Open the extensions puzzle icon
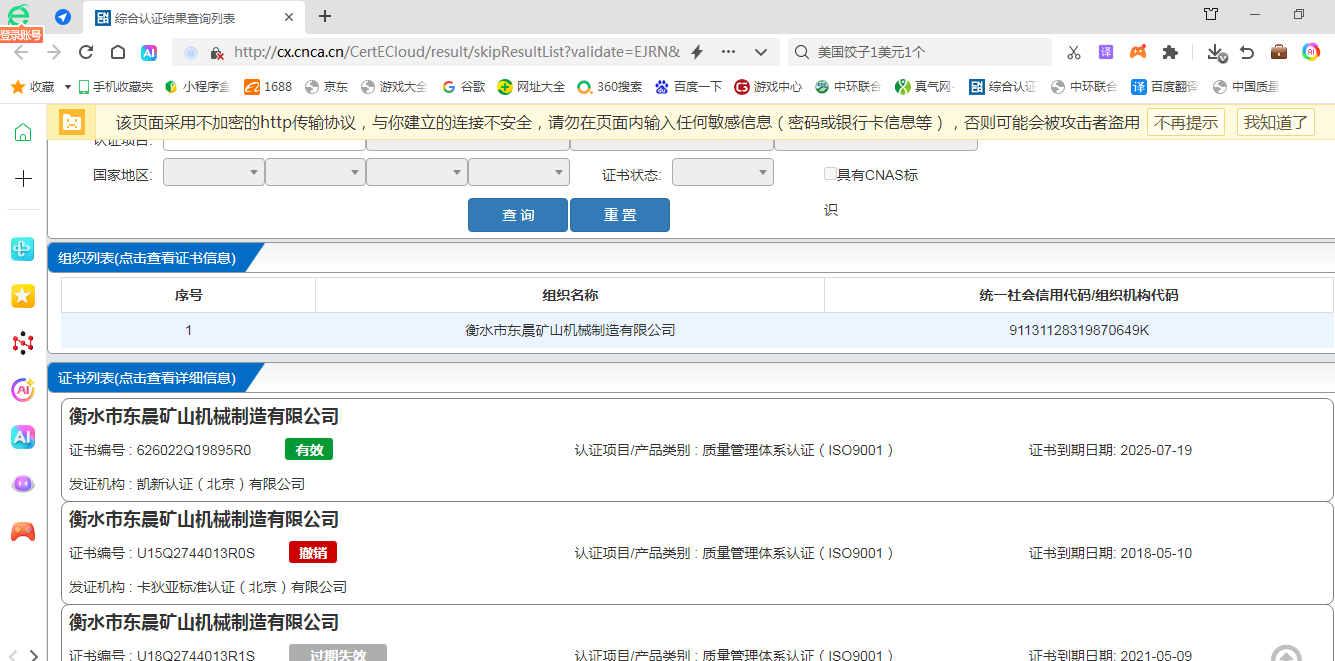The width and height of the screenshot is (1335, 661). [x=1170, y=52]
